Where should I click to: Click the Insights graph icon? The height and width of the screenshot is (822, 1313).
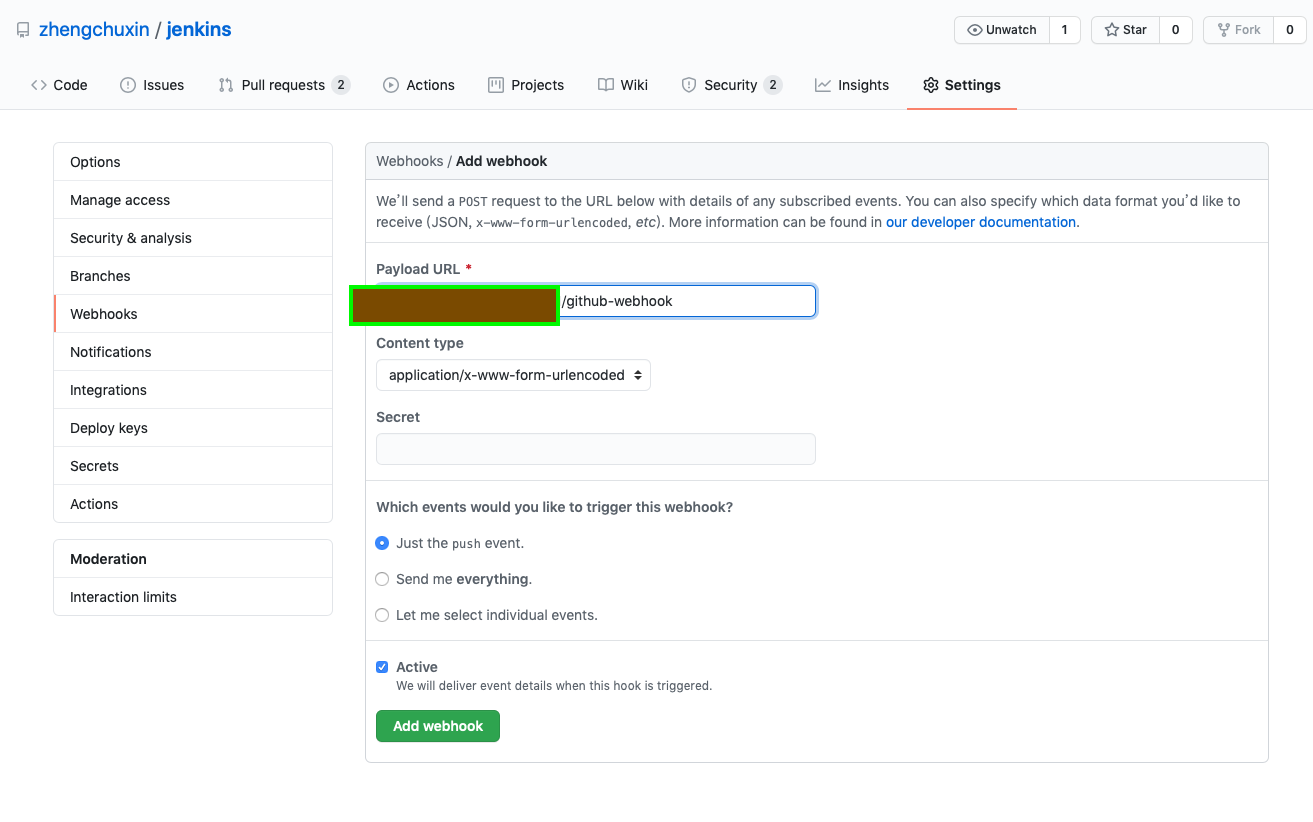823,85
